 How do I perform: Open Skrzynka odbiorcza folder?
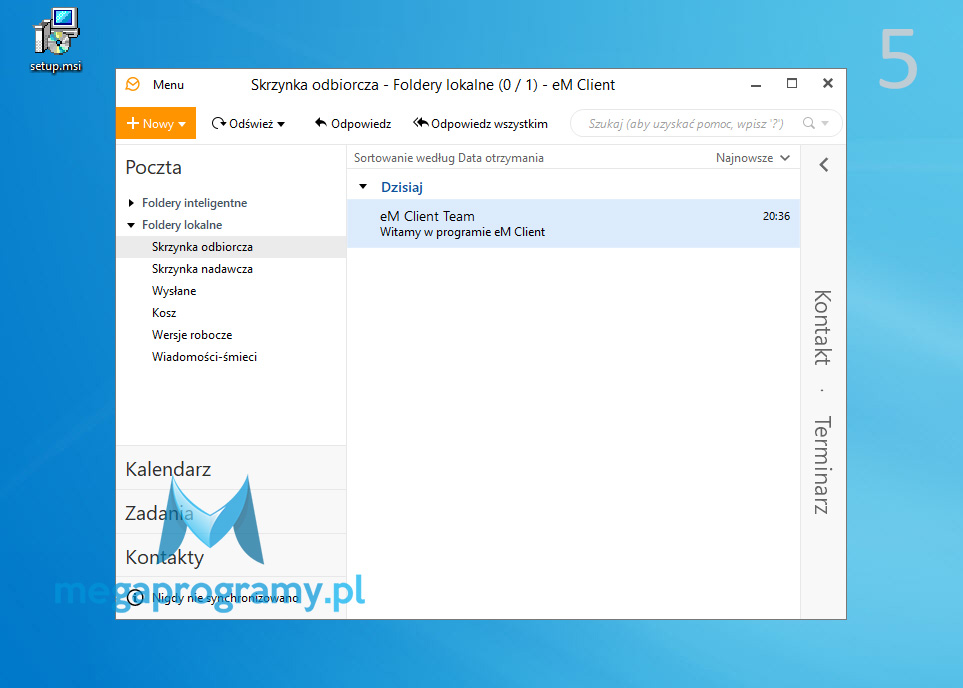tap(231, 247)
